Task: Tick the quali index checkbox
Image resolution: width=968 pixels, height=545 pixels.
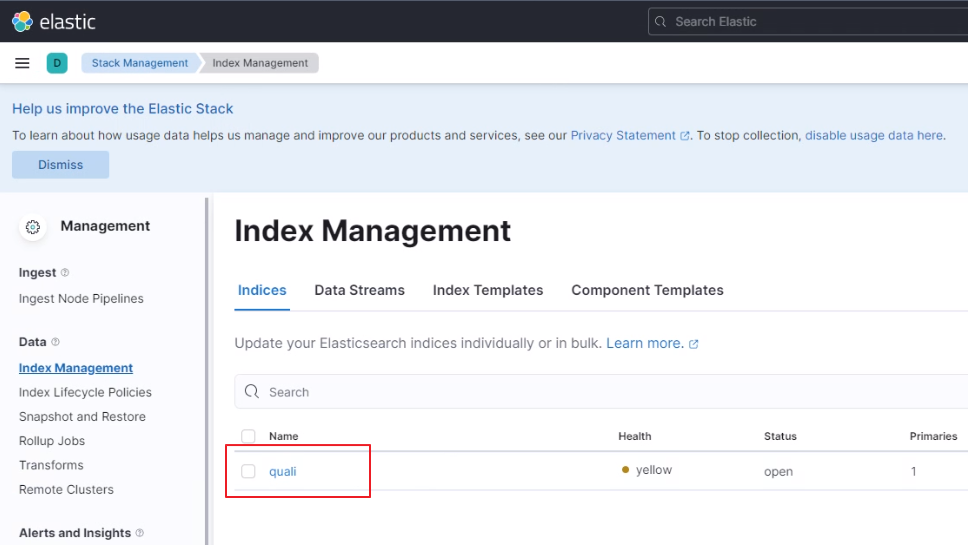Action: (248, 471)
